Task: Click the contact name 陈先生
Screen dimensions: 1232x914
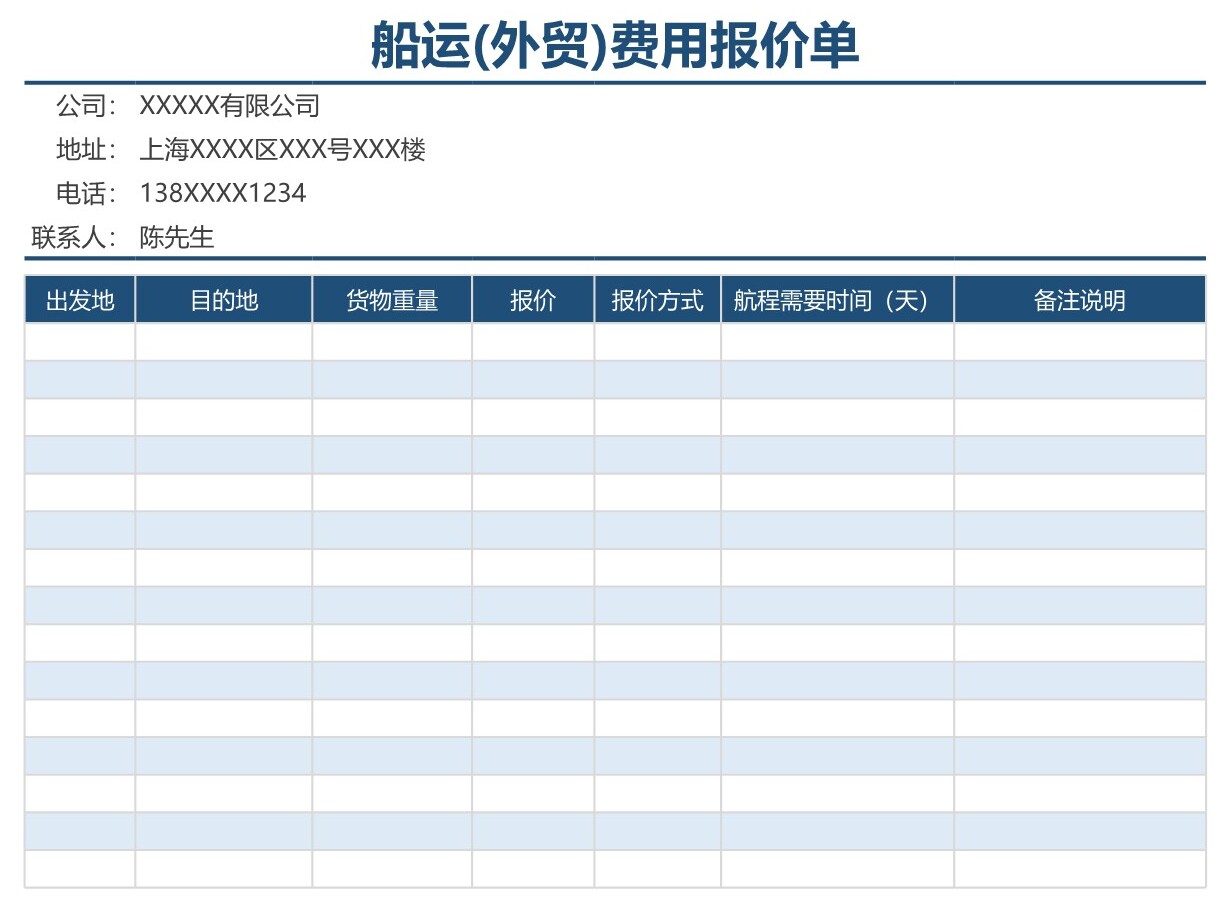Action: pos(177,237)
